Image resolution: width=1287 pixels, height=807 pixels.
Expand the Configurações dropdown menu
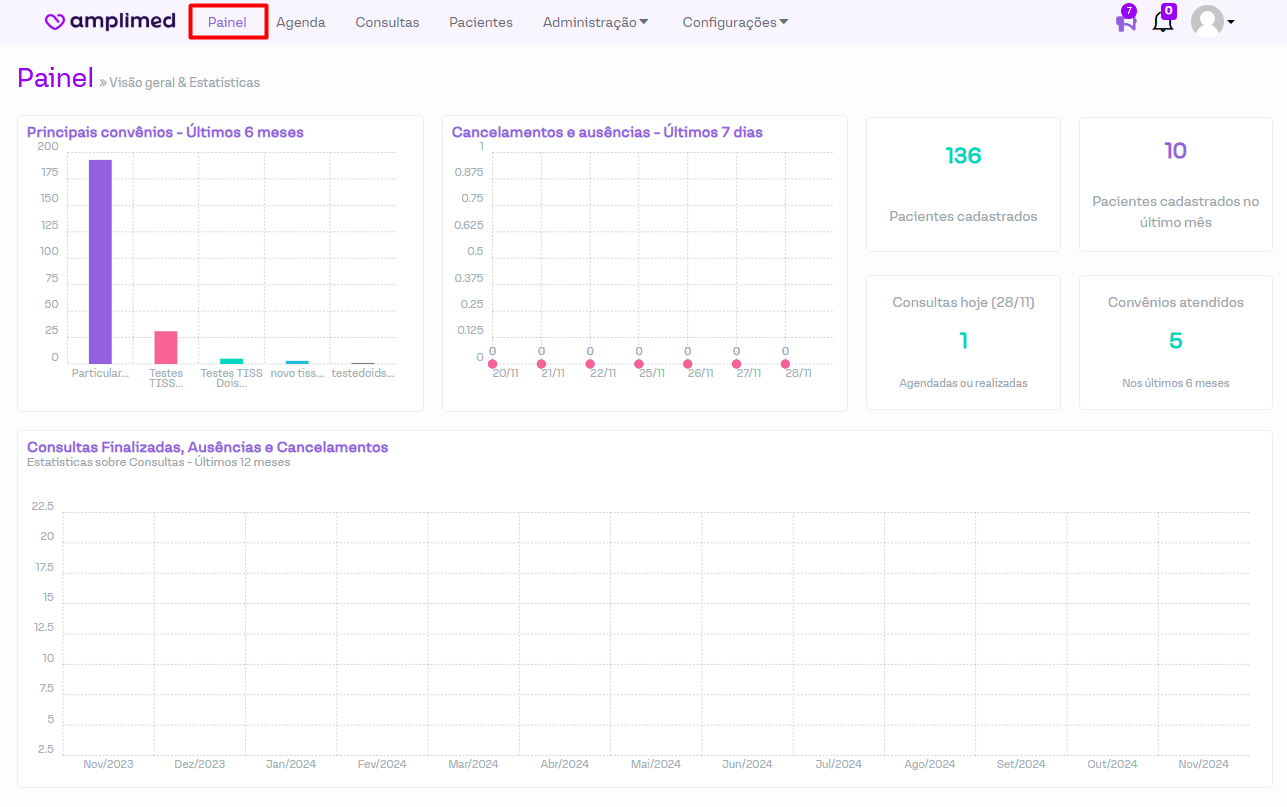pyautogui.click(x=735, y=22)
